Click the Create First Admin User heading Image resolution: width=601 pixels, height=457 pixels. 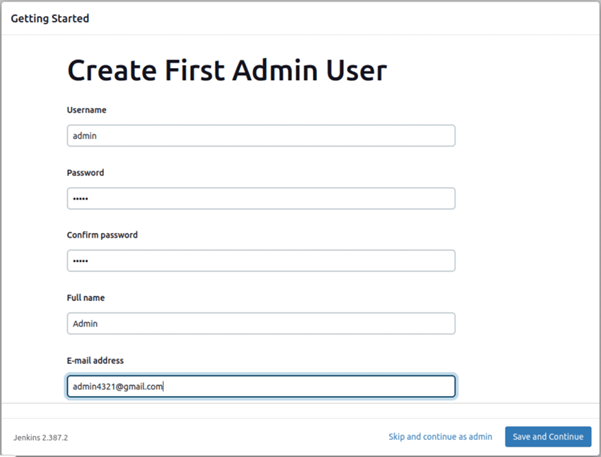pos(227,71)
